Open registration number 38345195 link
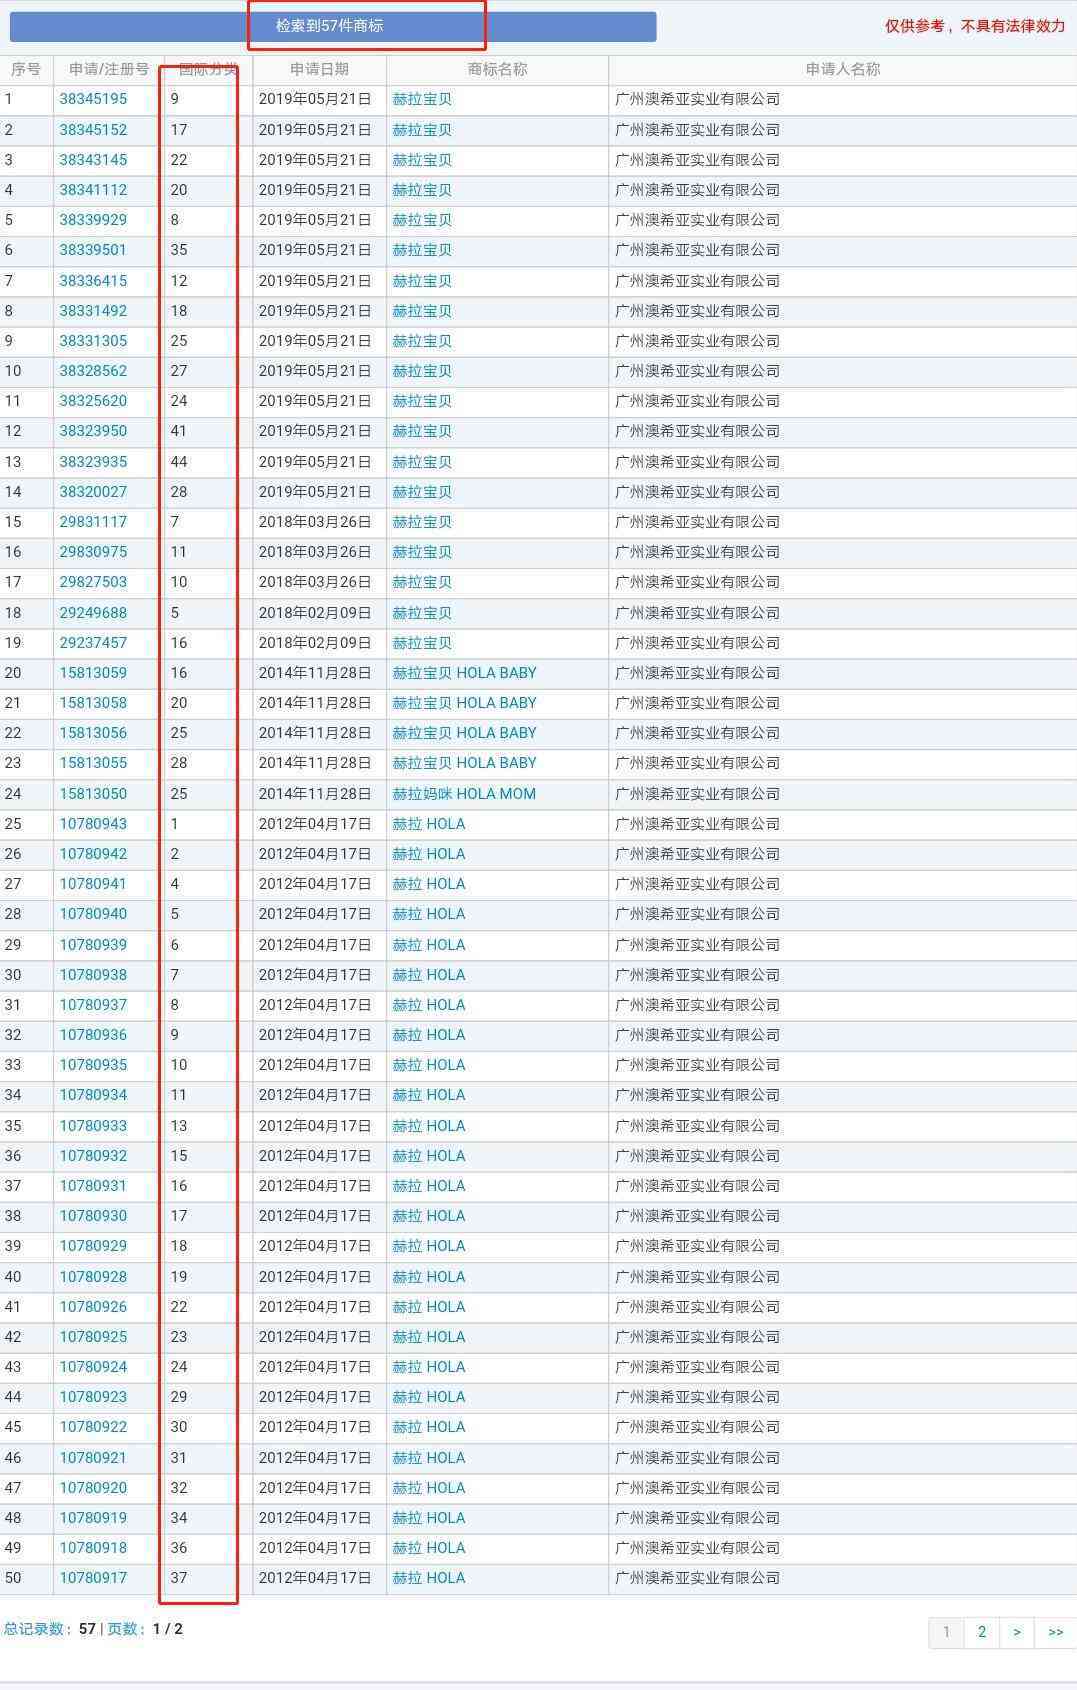Viewport: 1077px width, 1690px height. click(x=93, y=99)
